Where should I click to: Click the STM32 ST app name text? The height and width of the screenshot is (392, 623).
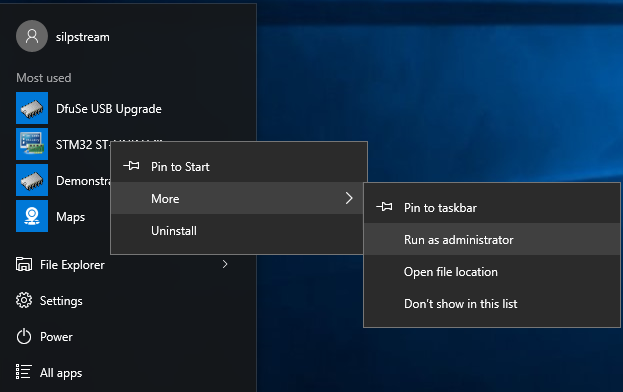[x=83, y=145]
